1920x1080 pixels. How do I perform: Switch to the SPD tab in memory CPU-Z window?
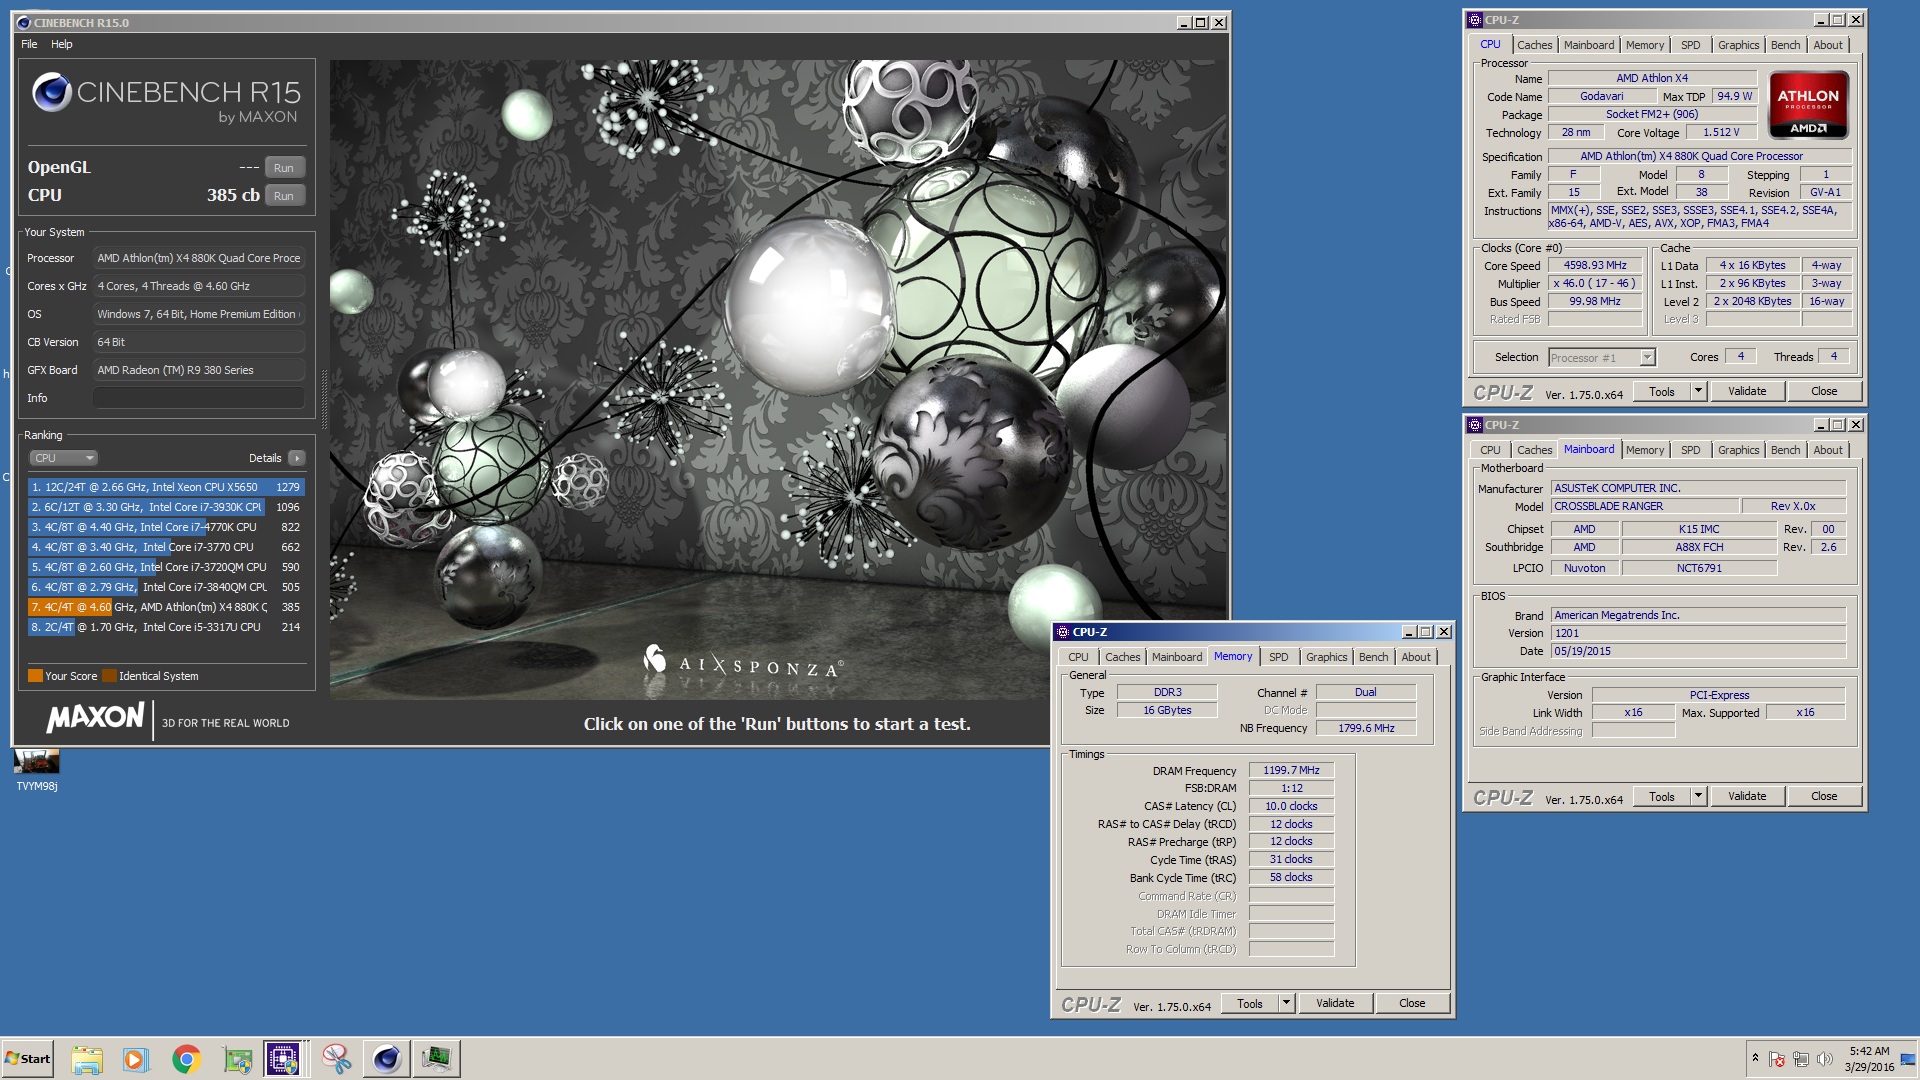click(1278, 657)
